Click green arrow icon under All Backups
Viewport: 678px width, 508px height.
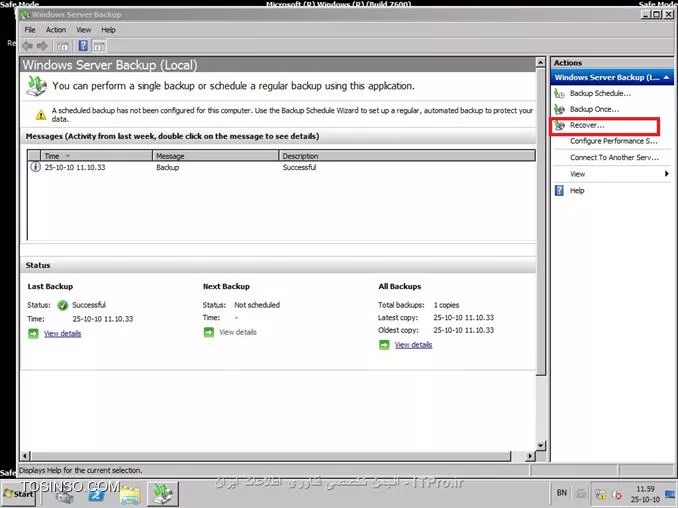(384, 345)
